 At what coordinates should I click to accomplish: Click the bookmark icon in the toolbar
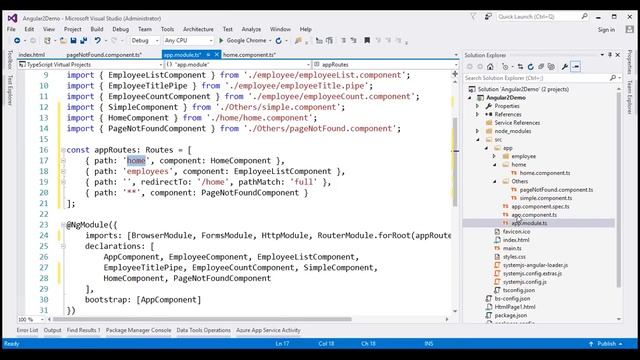click(x=367, y=40)
